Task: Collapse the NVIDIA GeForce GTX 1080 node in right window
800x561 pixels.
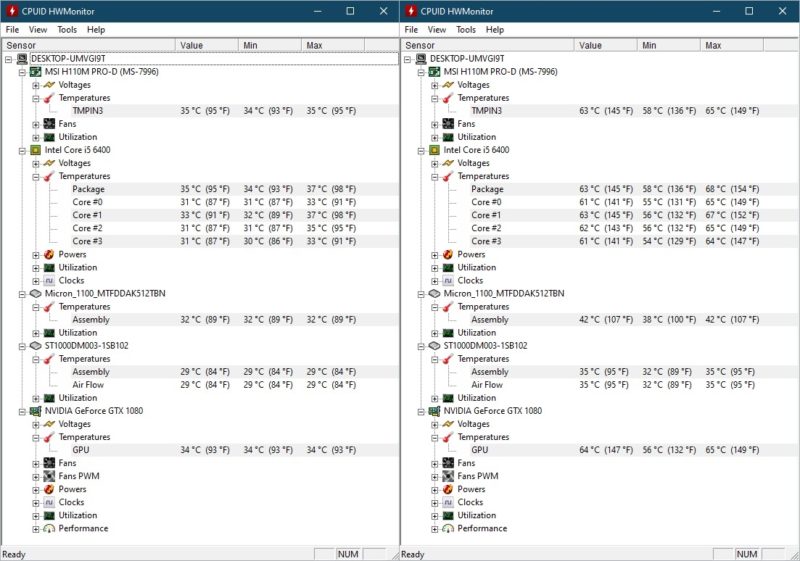Action: pos(422,411)
